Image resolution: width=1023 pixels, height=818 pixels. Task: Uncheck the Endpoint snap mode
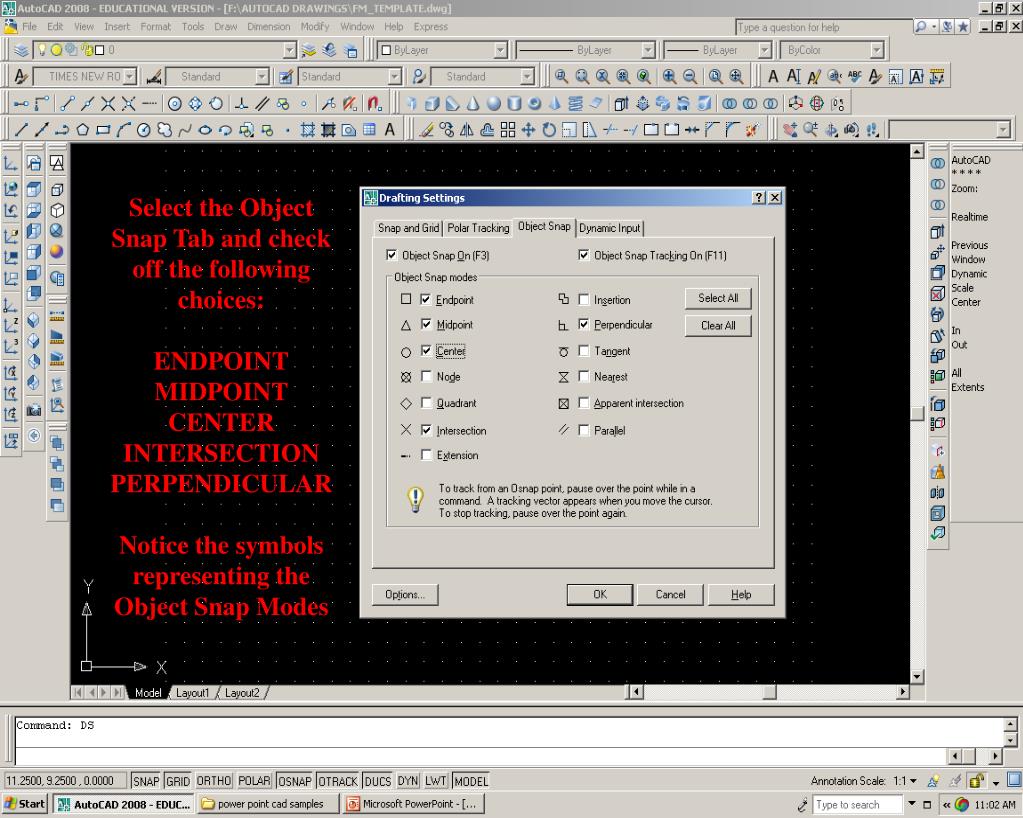(x=426, y=299)
